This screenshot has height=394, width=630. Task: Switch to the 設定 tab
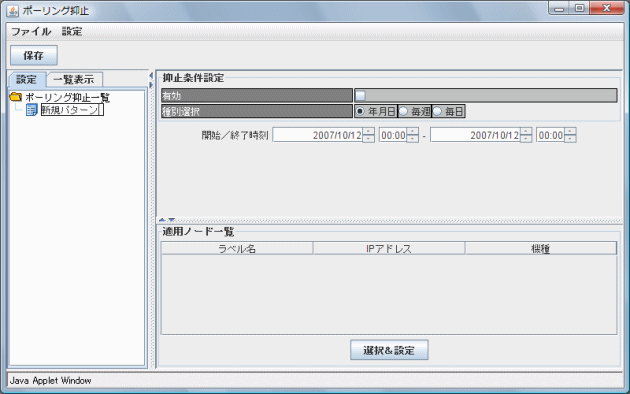27,80
